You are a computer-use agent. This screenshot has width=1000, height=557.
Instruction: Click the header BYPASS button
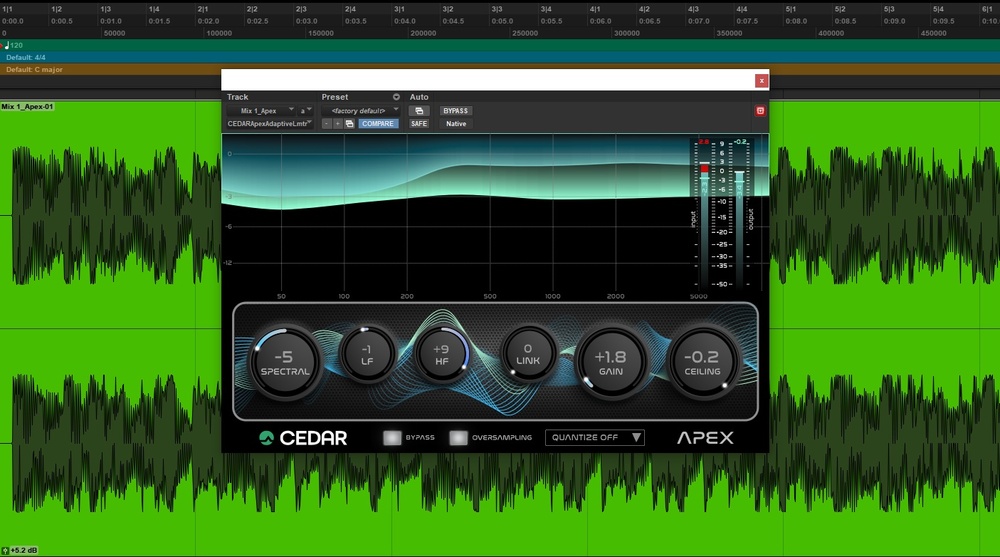pos(455,111)
